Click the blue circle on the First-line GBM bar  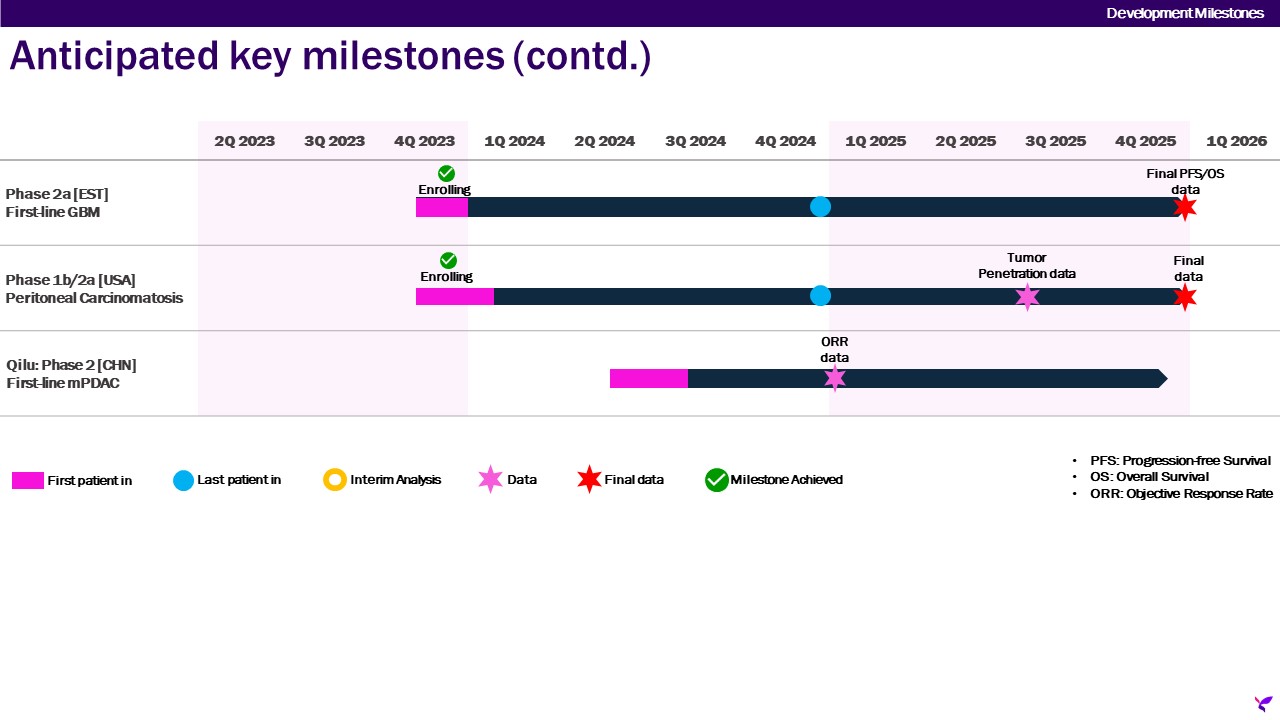[820, 207]
